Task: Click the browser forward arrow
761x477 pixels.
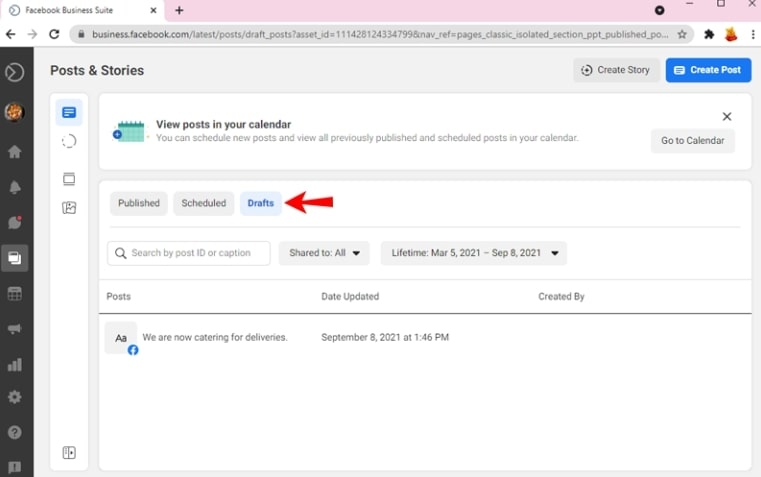Action: pyautogui.click(x=33, y=34)
